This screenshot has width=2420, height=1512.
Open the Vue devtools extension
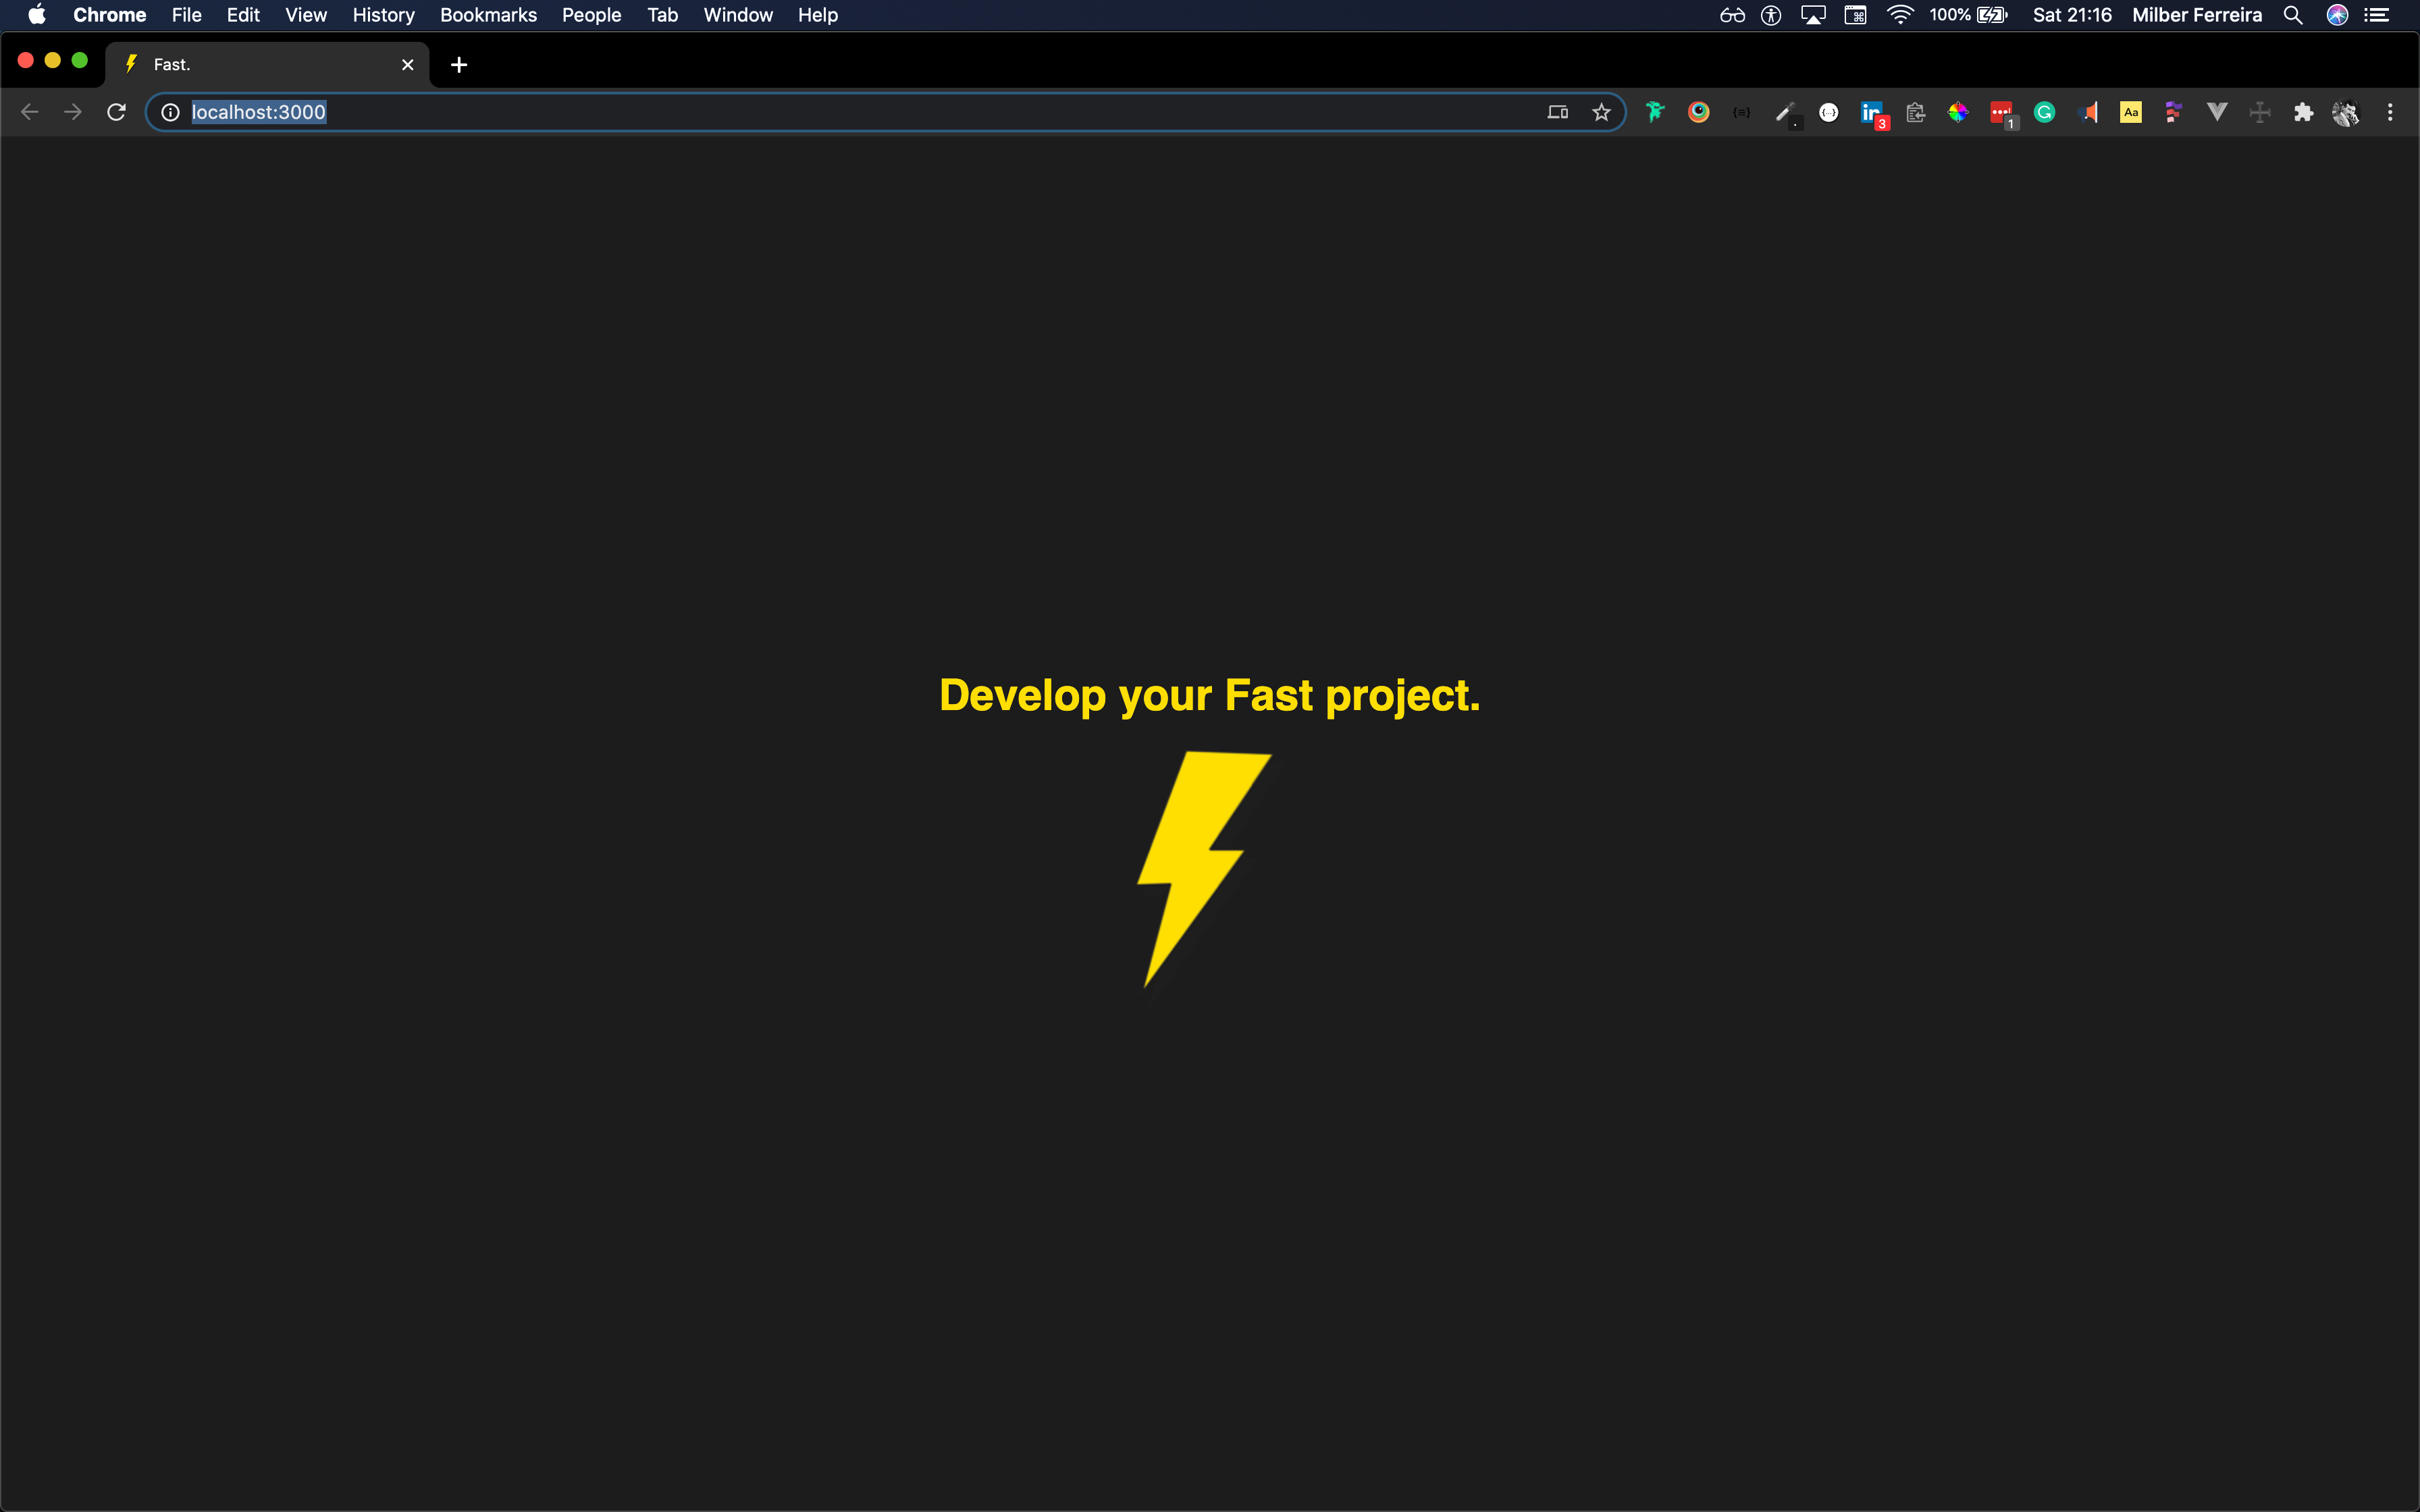2217,112
